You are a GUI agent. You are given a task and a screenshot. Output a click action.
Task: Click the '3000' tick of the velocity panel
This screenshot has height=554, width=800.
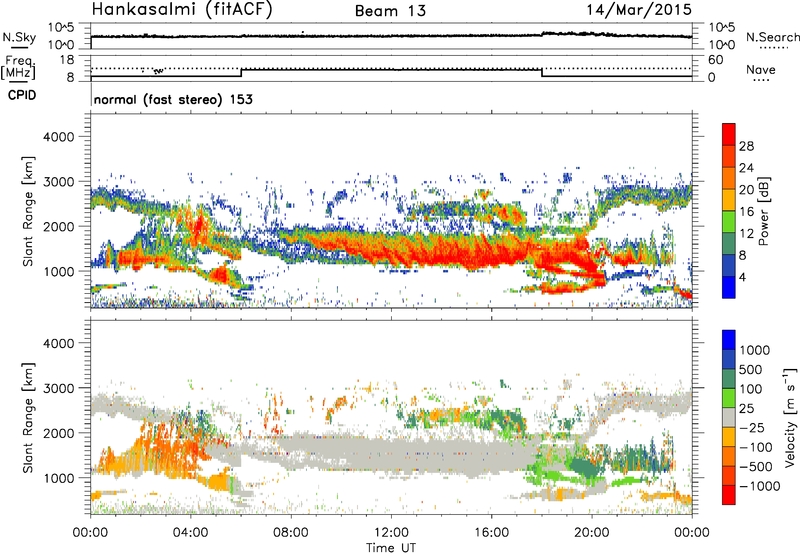58,388
